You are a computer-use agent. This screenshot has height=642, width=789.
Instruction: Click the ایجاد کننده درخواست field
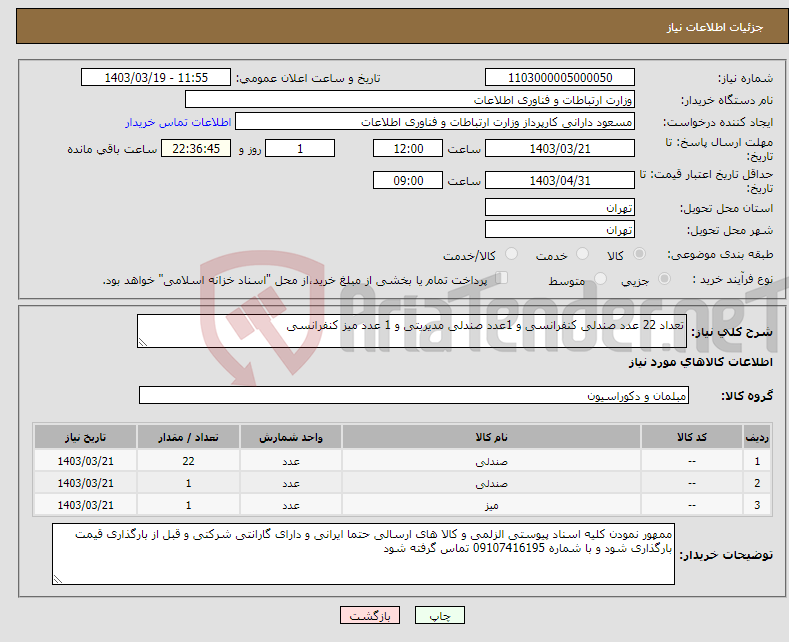[x=435, y=122]
